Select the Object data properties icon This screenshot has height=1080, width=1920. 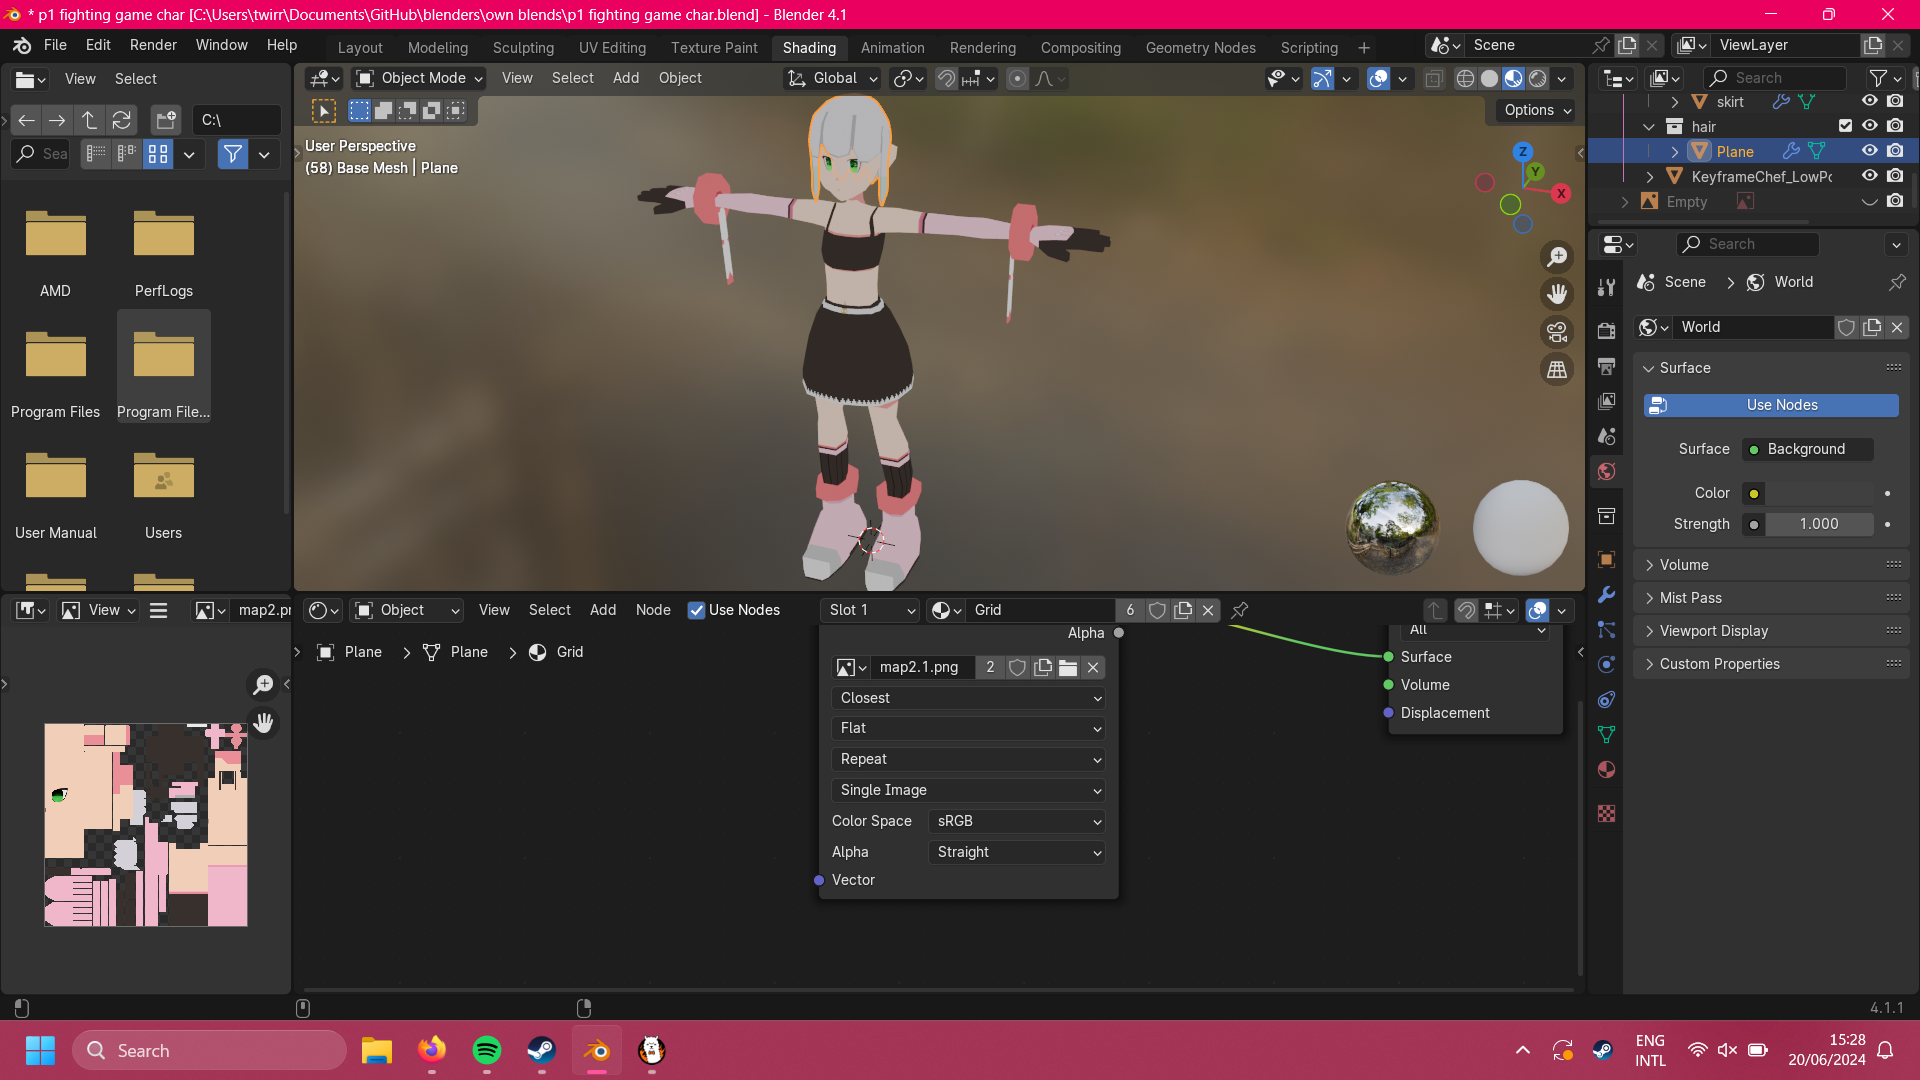click(1607, 733)
